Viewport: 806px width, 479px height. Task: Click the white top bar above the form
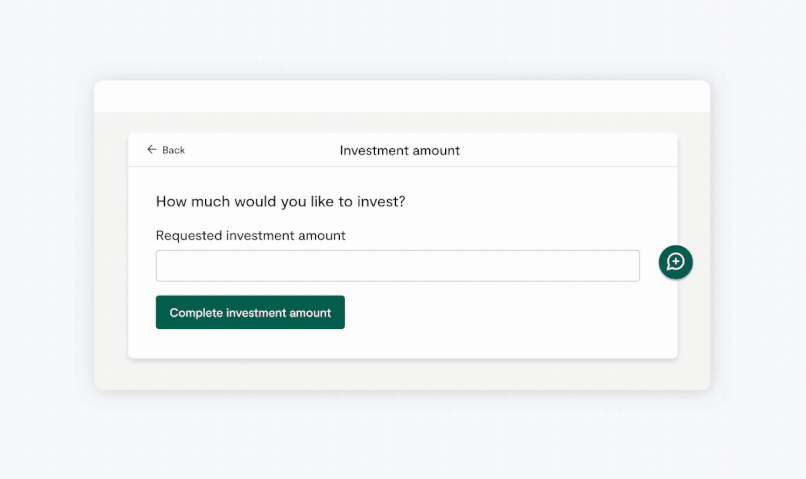(x=402, y=96)
